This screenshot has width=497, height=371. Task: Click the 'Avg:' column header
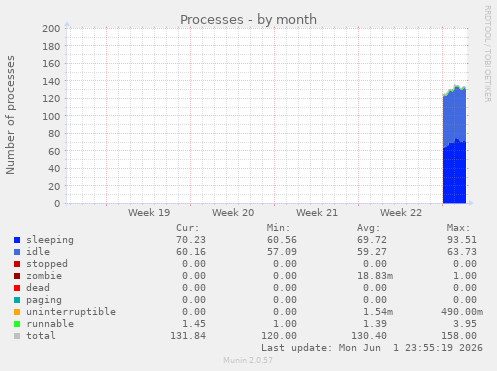(x=369, y=228)
